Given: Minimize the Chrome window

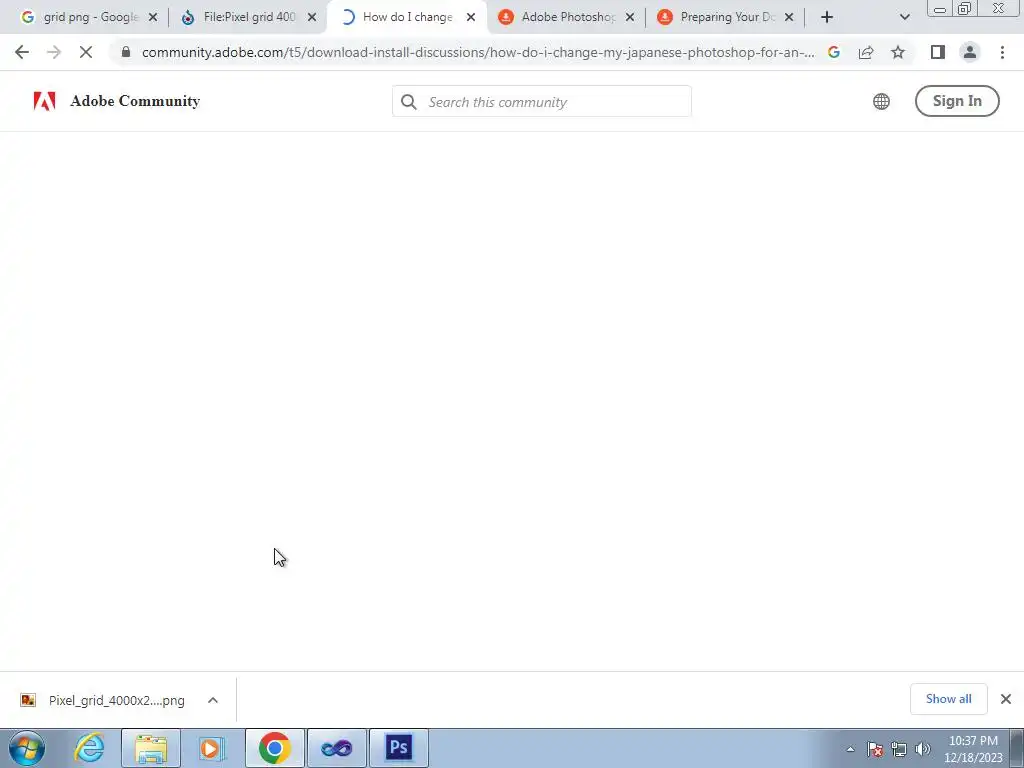Looking at the screenshot, I should [x=940, y=8].
